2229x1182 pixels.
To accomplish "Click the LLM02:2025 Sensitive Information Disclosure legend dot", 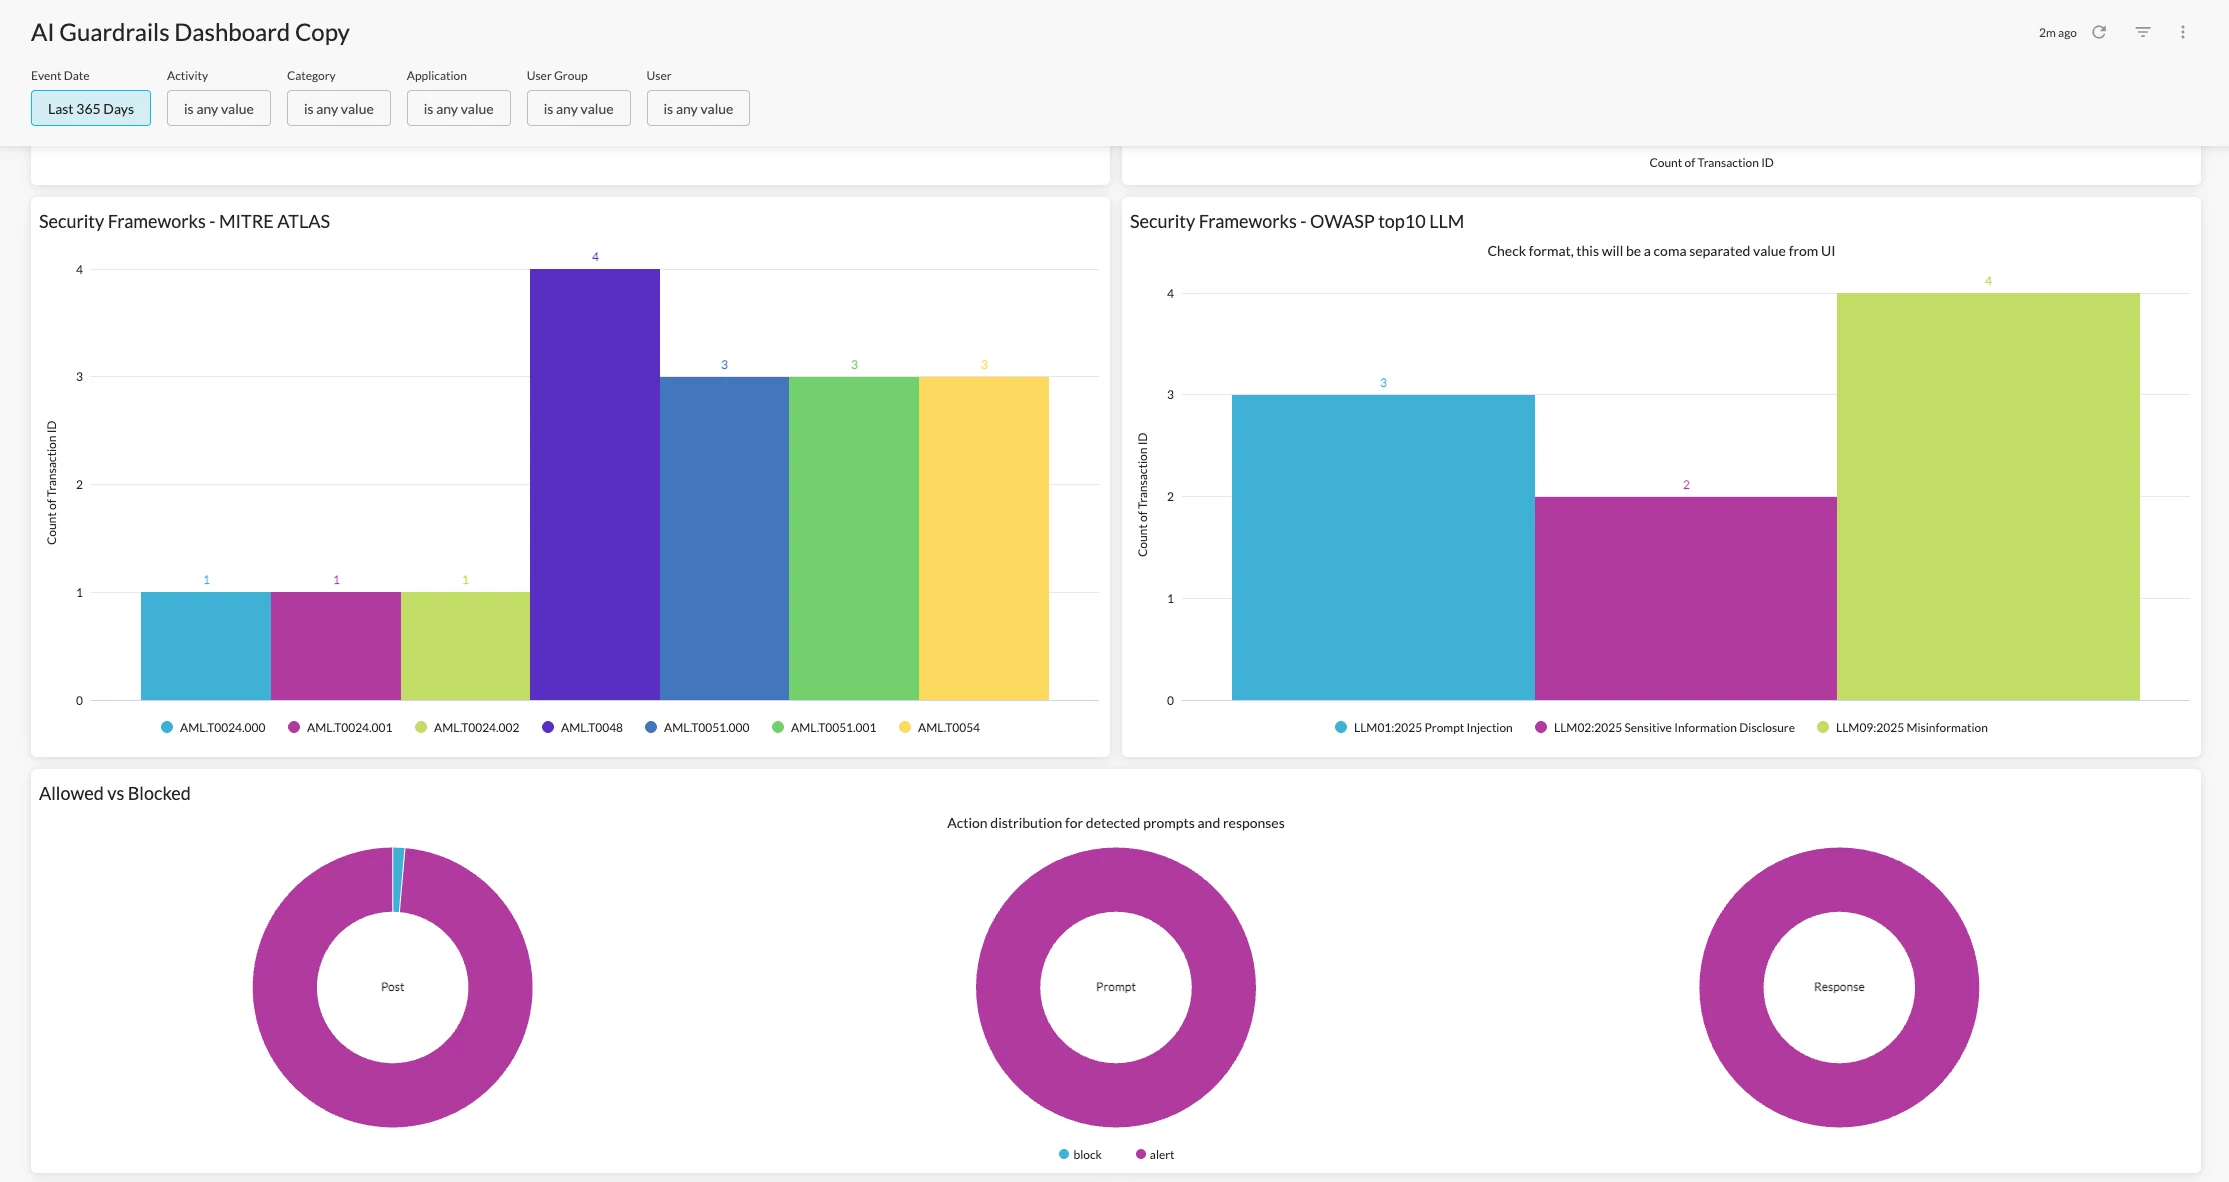I will (x=1541, y=728).
